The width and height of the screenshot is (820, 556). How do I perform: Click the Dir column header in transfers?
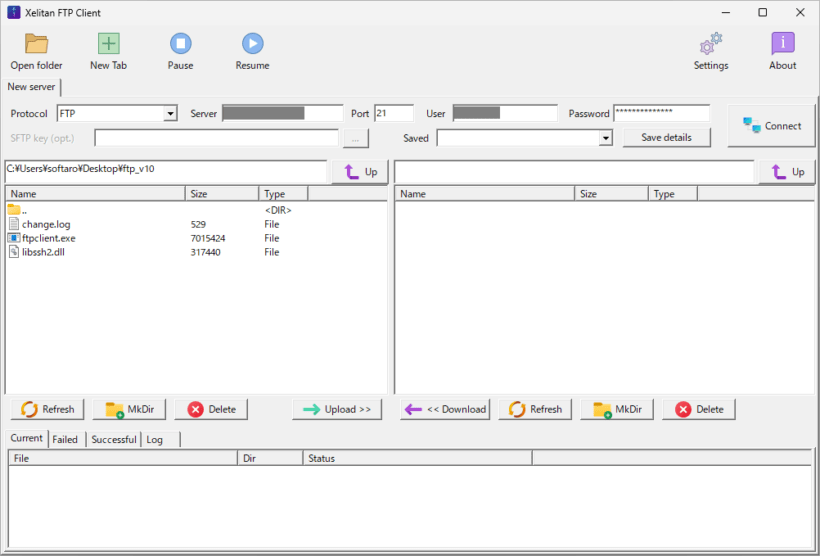pos(270,459)
